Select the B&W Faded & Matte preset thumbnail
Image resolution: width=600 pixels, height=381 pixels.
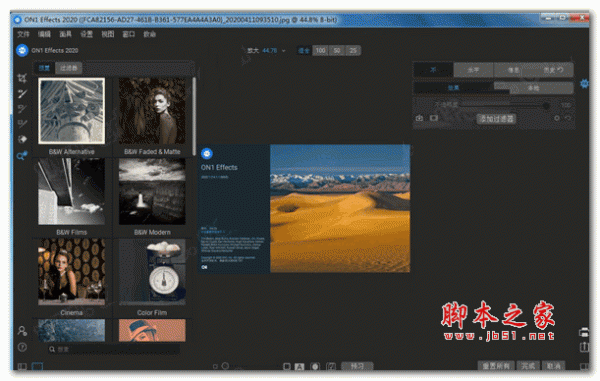[x=152, y=111]
